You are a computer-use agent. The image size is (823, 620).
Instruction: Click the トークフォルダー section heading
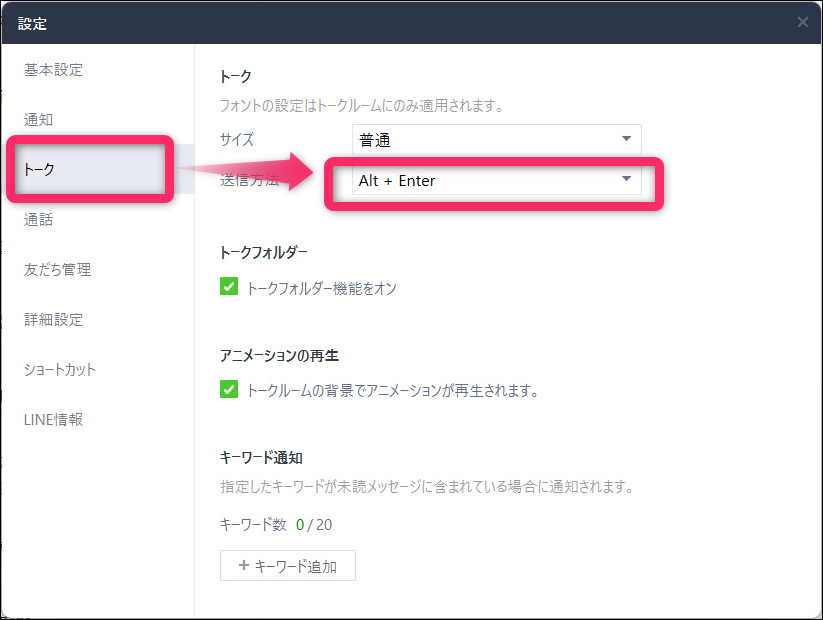tap(263, 253)
